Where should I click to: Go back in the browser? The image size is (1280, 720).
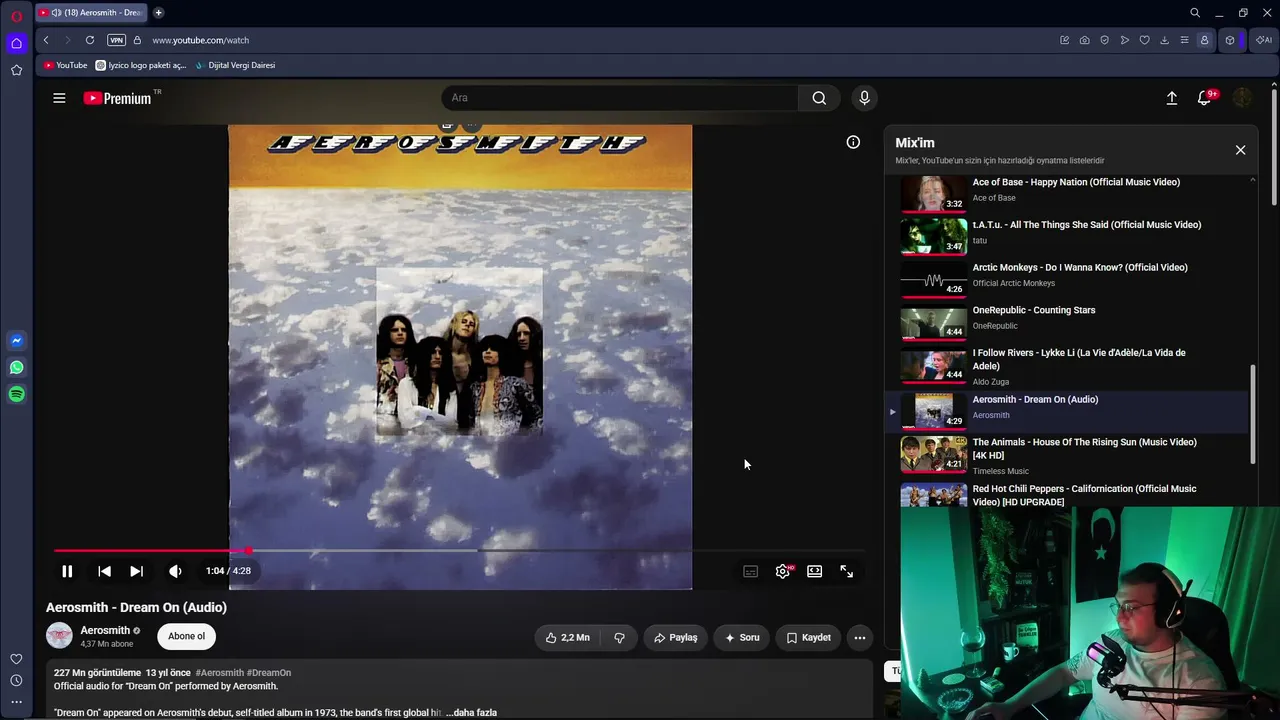pyautogui.click(x=46, y=40)
